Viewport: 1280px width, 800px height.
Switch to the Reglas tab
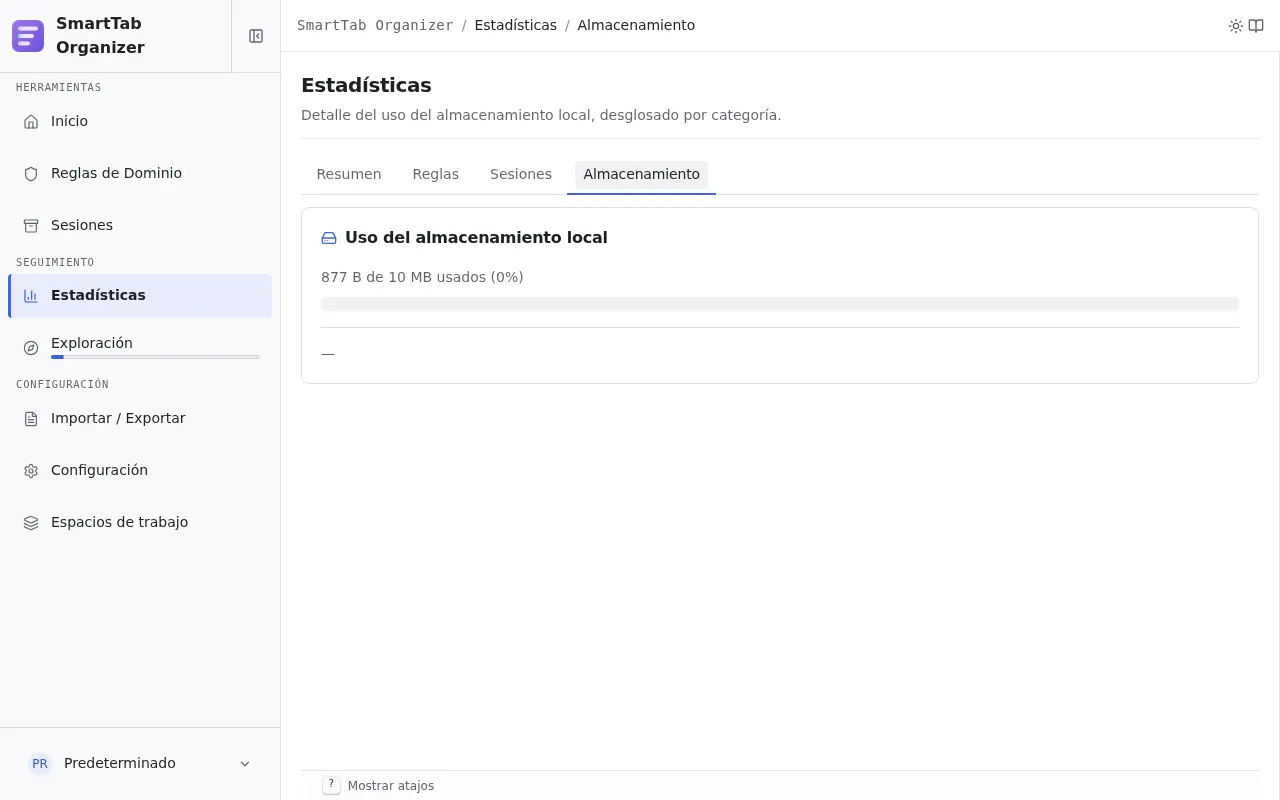[436, 174]
